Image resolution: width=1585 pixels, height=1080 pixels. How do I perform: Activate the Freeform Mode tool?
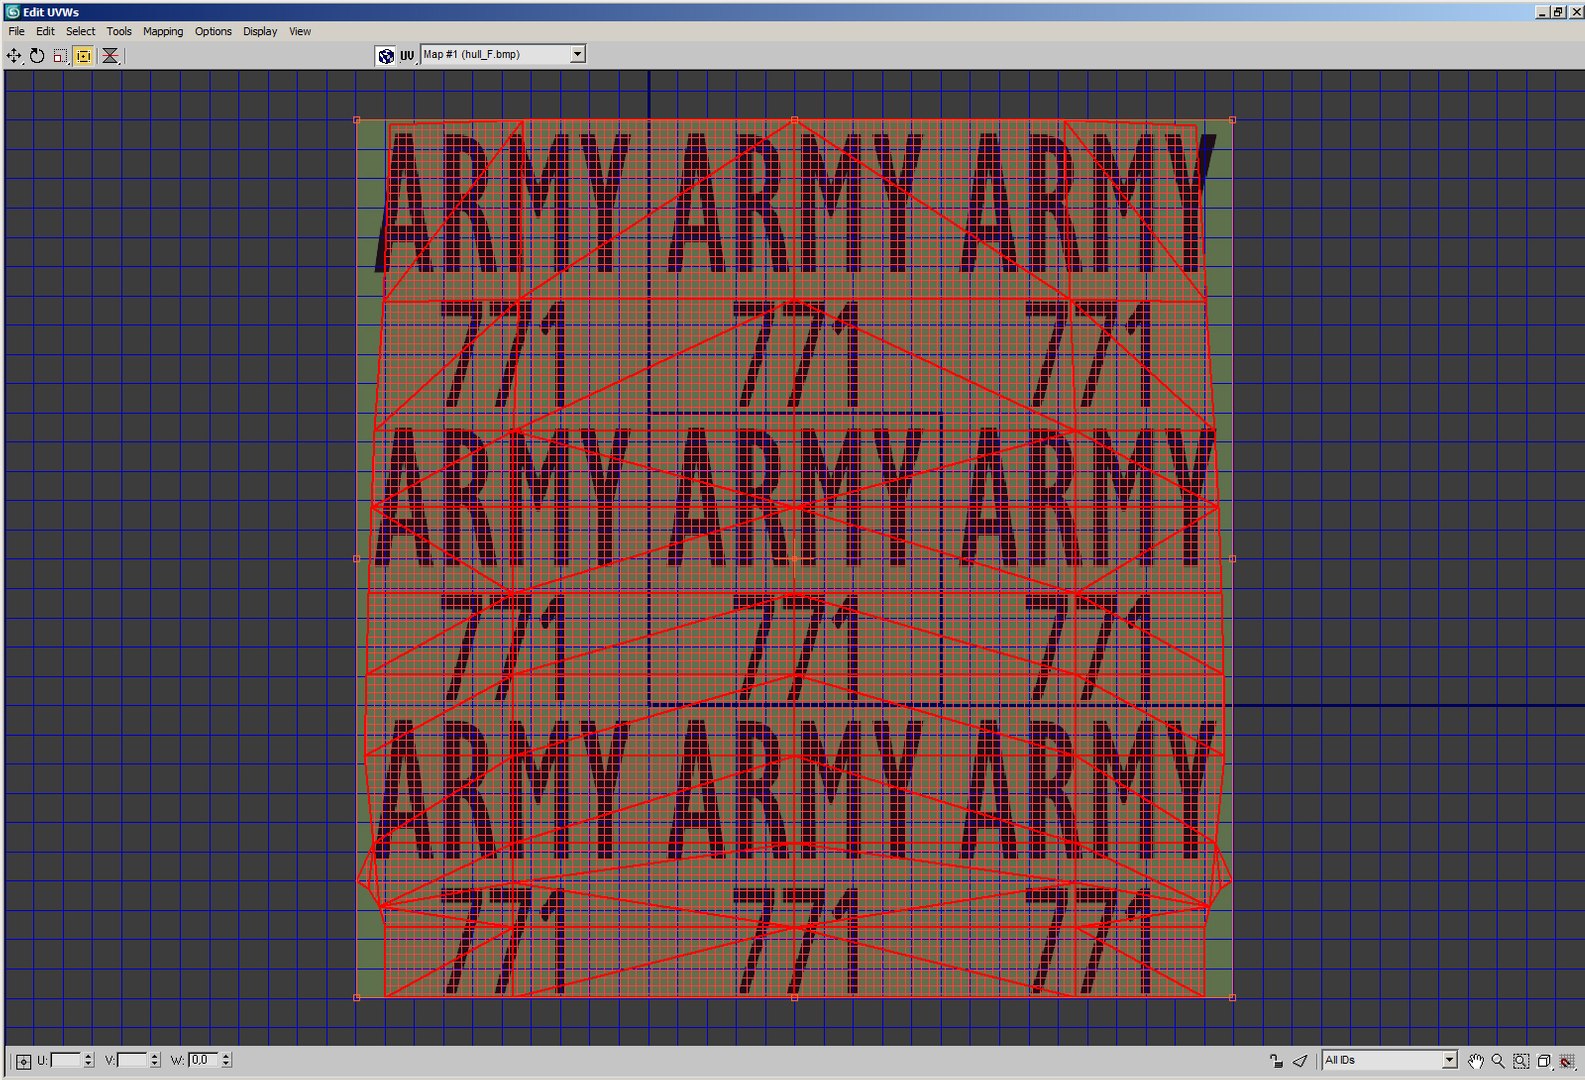(83, 56)
